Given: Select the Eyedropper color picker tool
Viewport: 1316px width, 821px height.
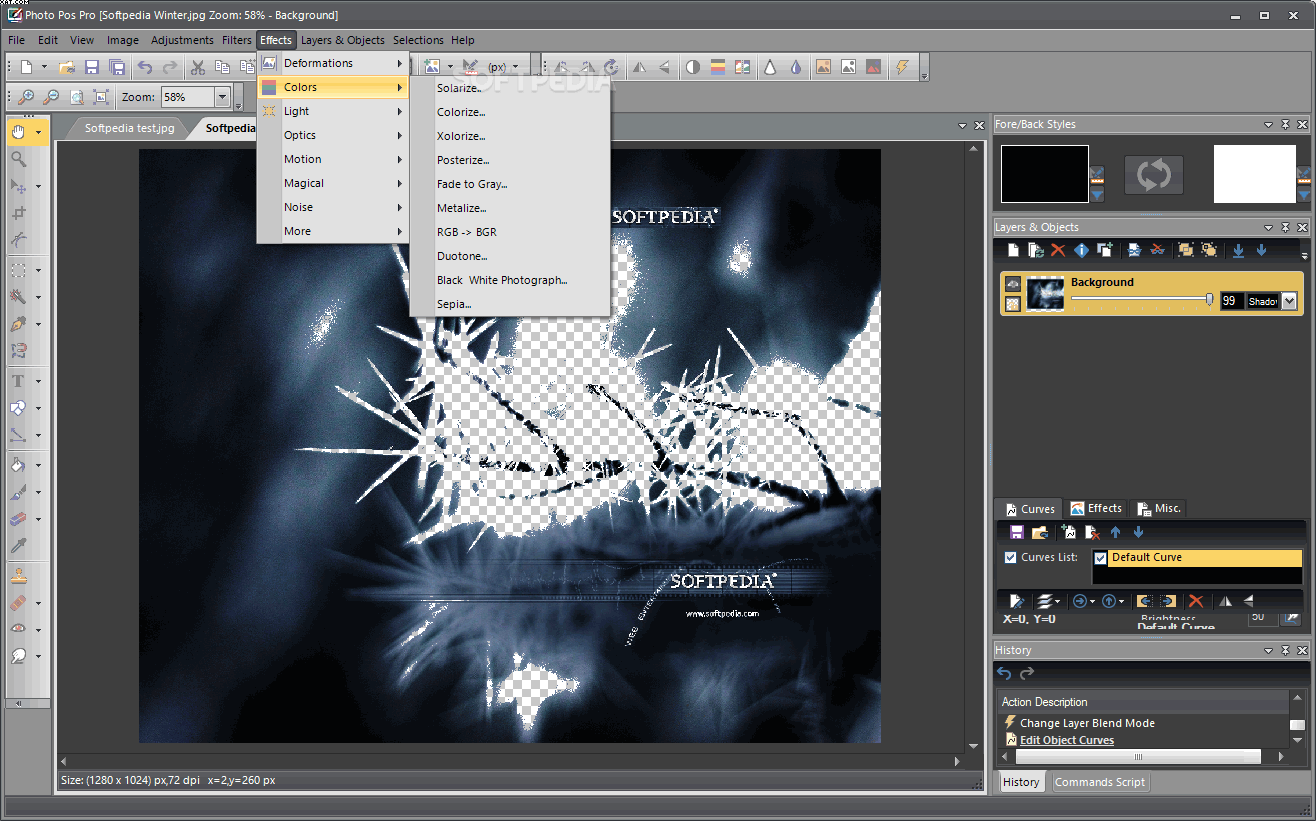Looking at the screenshot, I should click(x=18, y=545).
